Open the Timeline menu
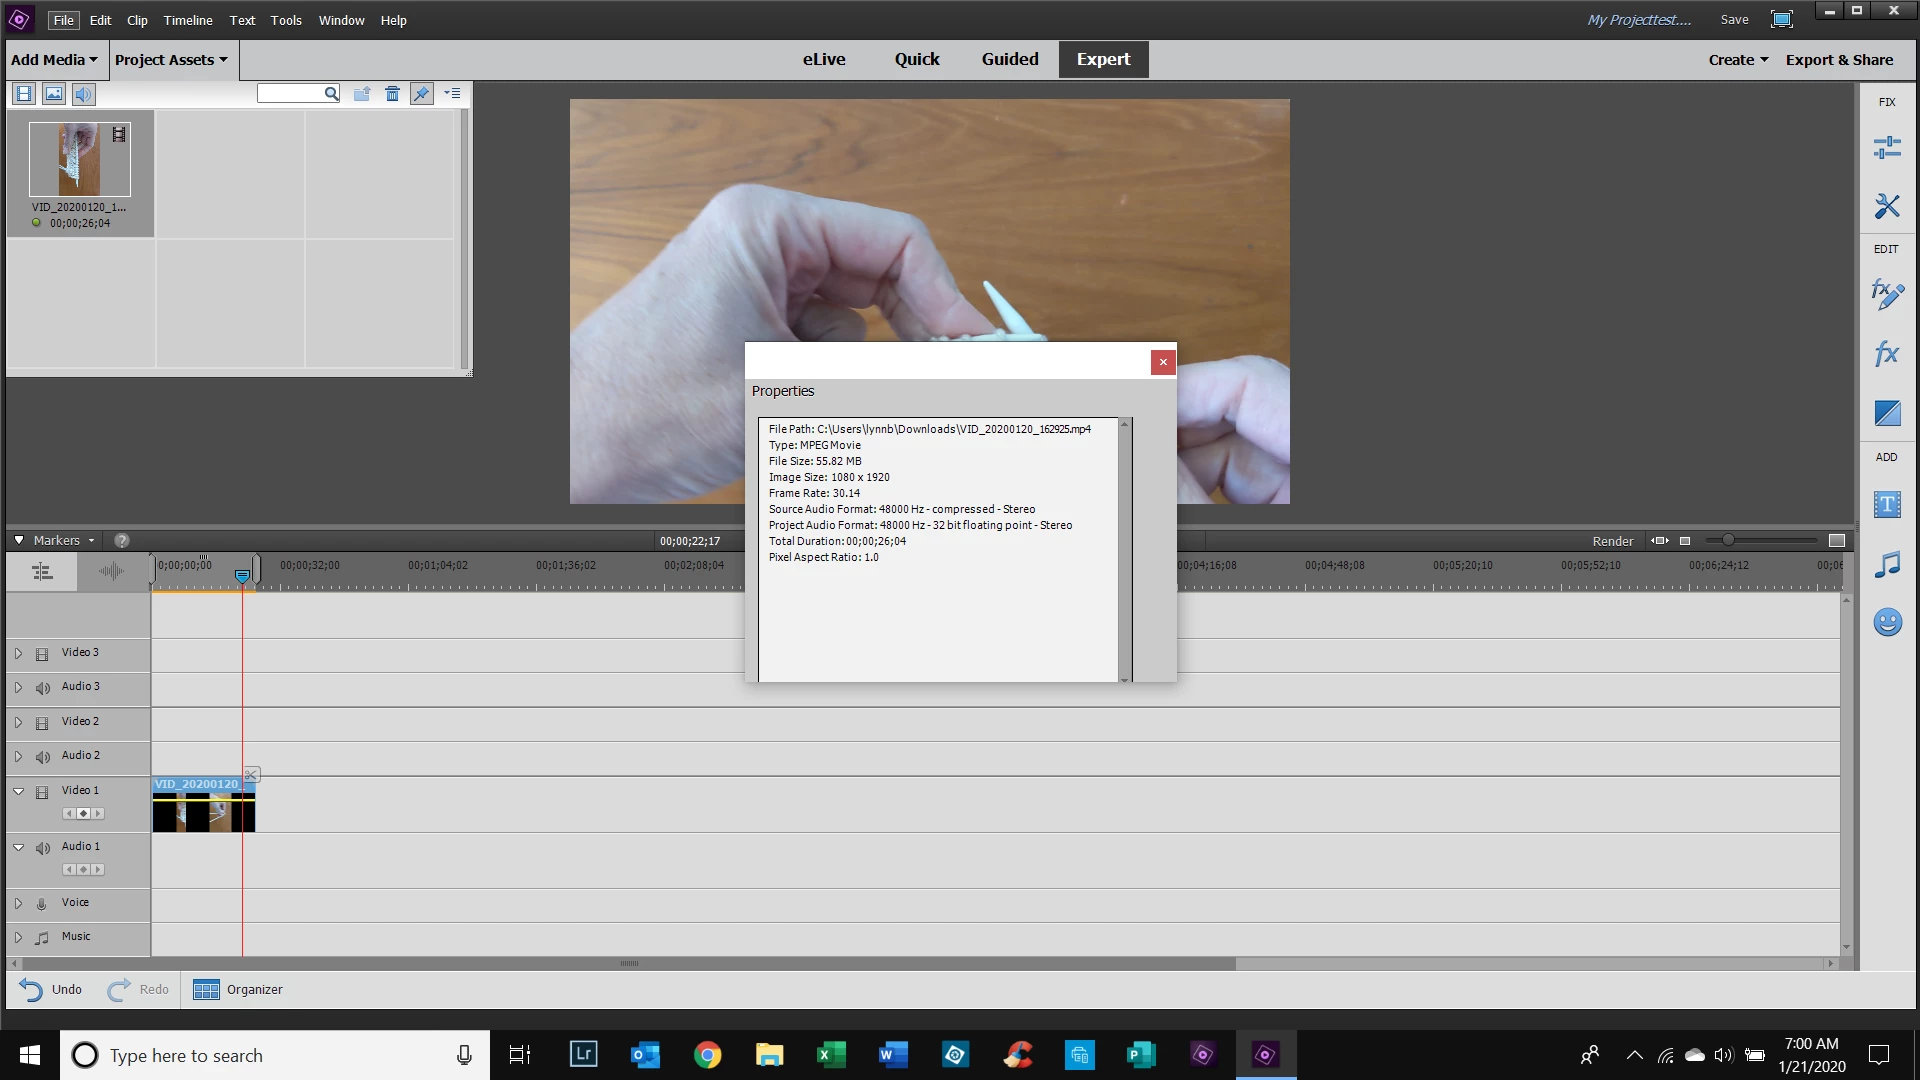1920x1080 pixels. tap(188, 20)
